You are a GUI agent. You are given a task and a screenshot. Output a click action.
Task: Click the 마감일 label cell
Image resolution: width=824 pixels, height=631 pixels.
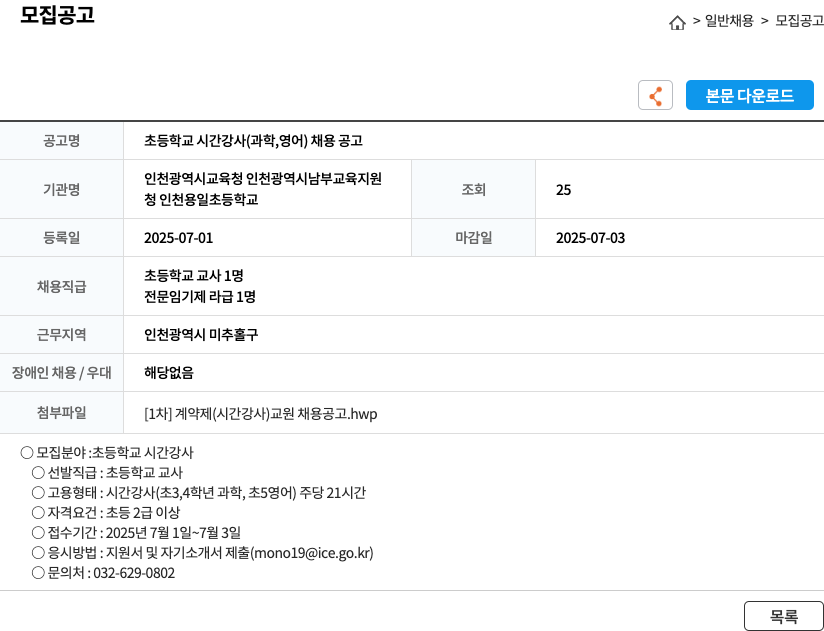click(x=473, y=237)
